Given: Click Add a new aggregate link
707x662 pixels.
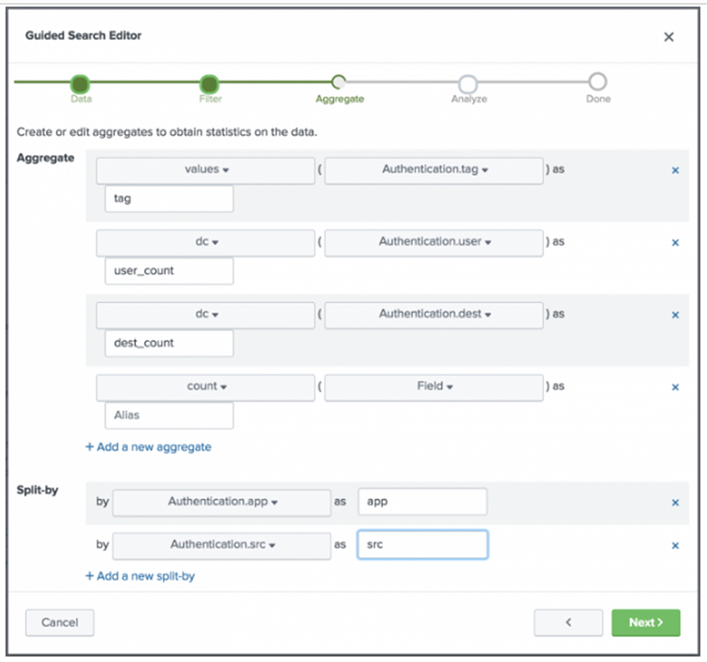Looking at the screenshot, I should tap(148, 447).
